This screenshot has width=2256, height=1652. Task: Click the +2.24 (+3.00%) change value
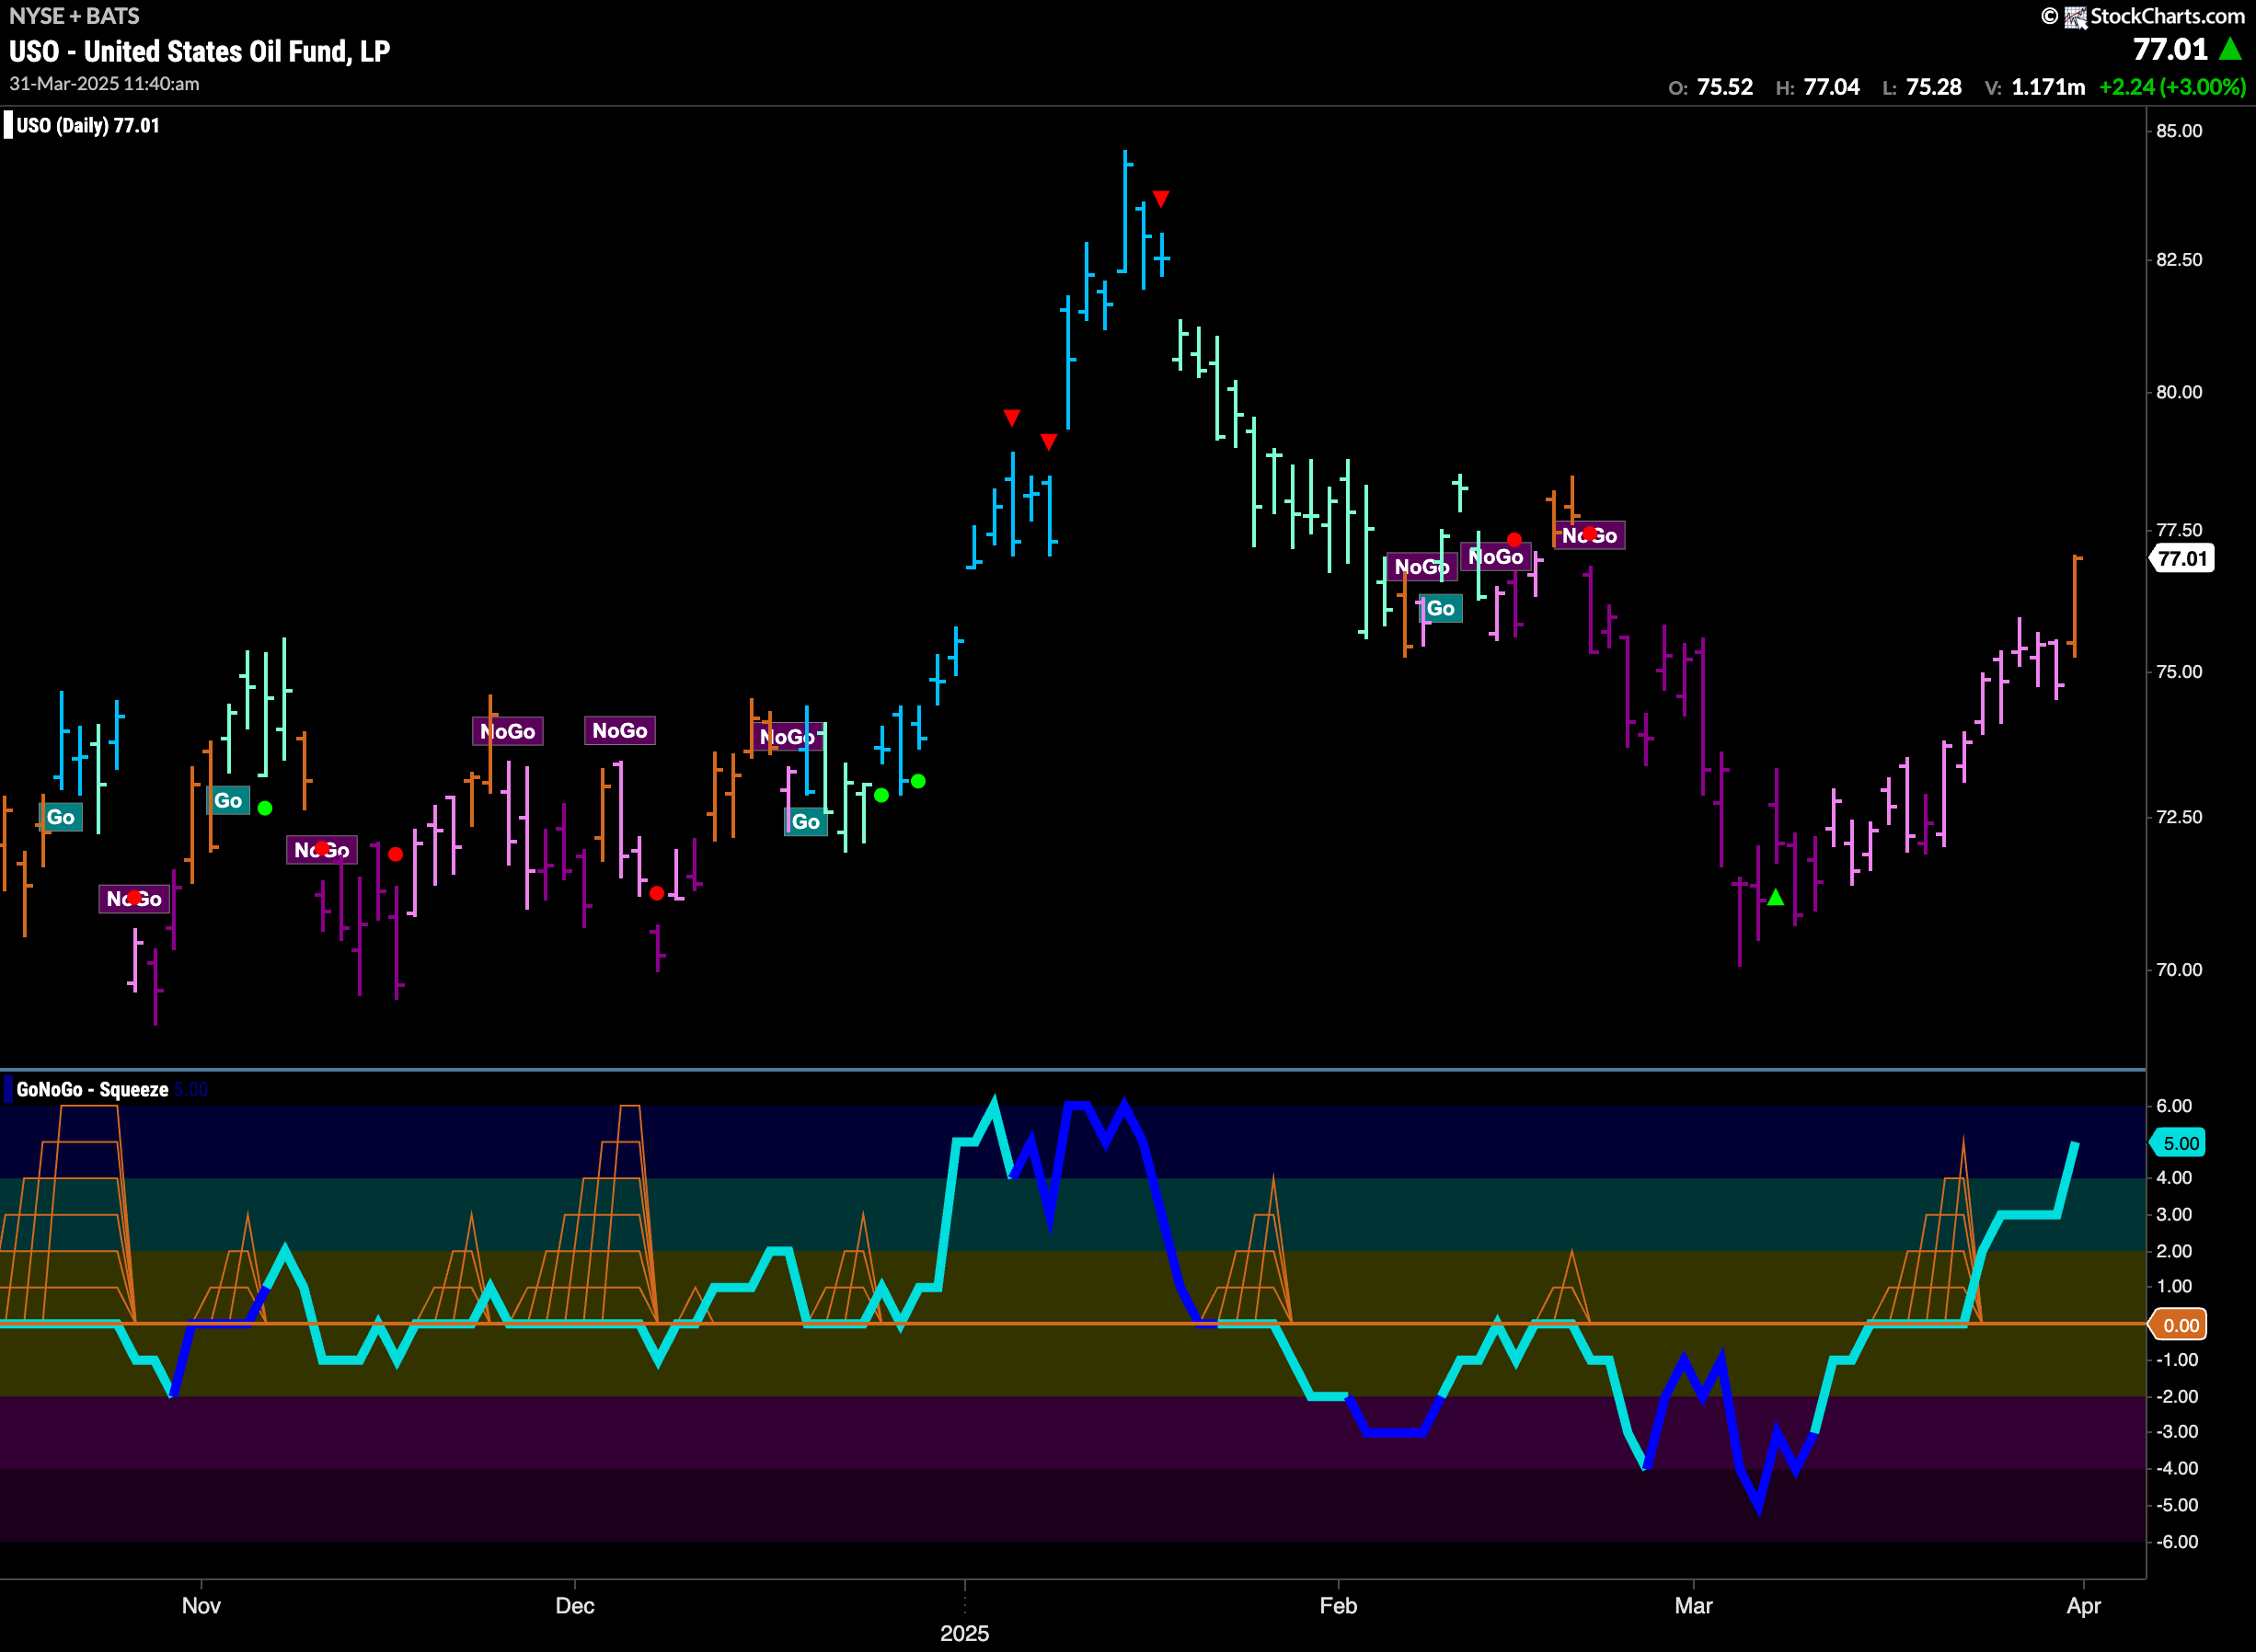tap(2172, 87)
